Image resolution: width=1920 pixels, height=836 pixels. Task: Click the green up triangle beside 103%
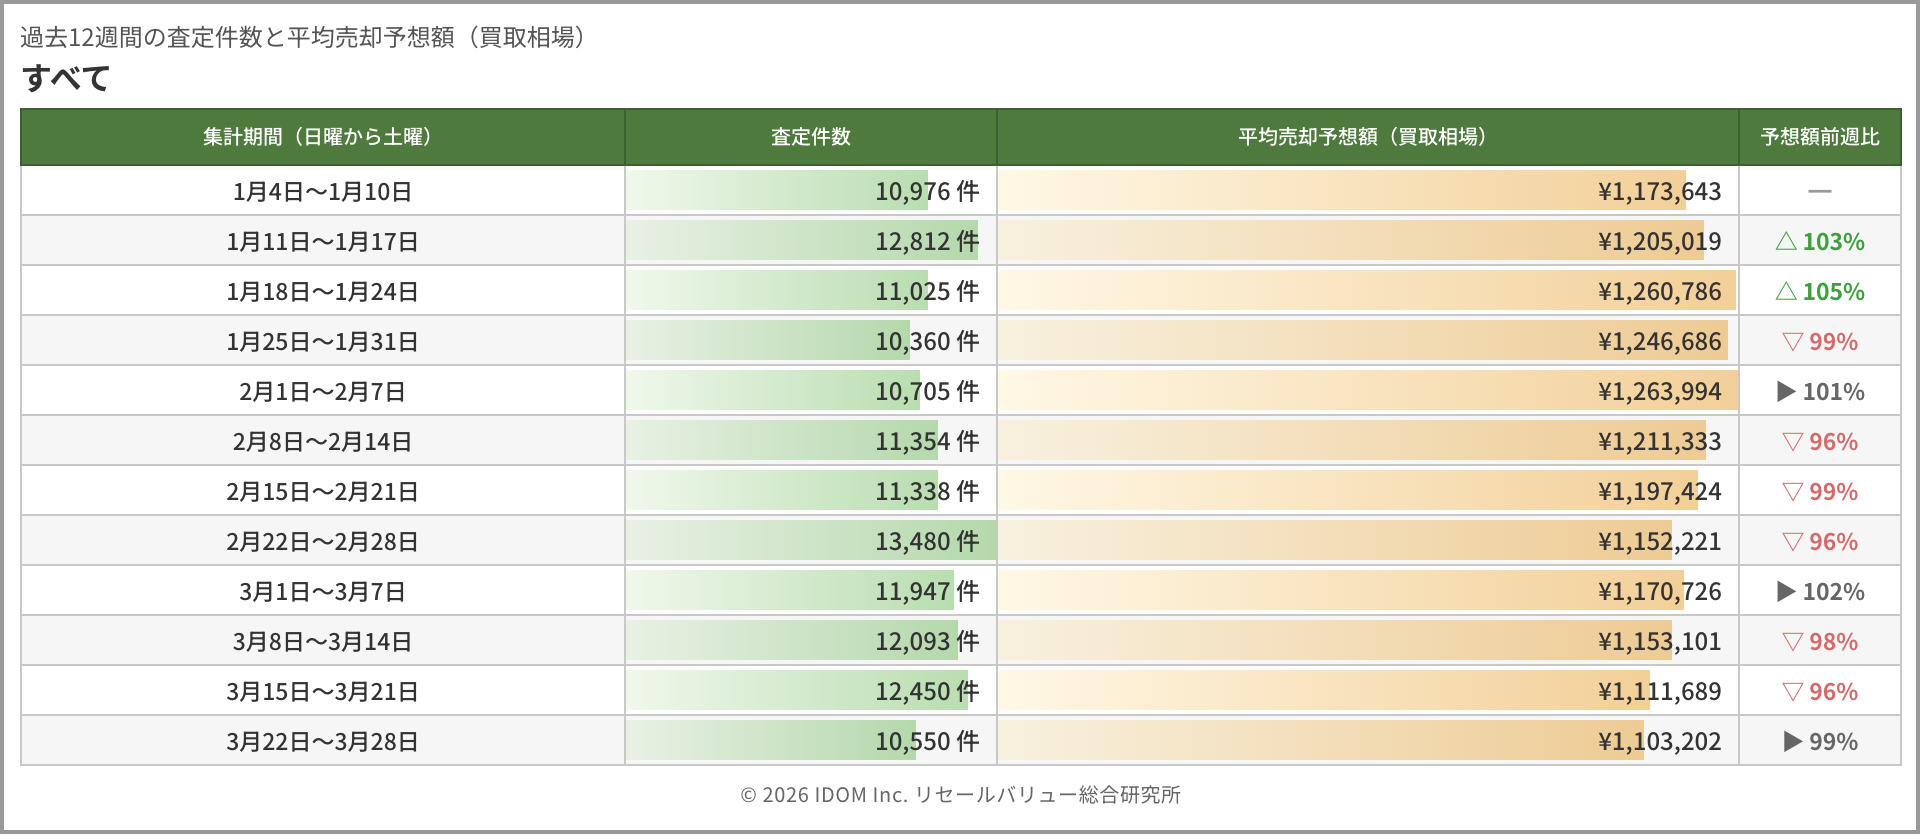coord(1786,241)
